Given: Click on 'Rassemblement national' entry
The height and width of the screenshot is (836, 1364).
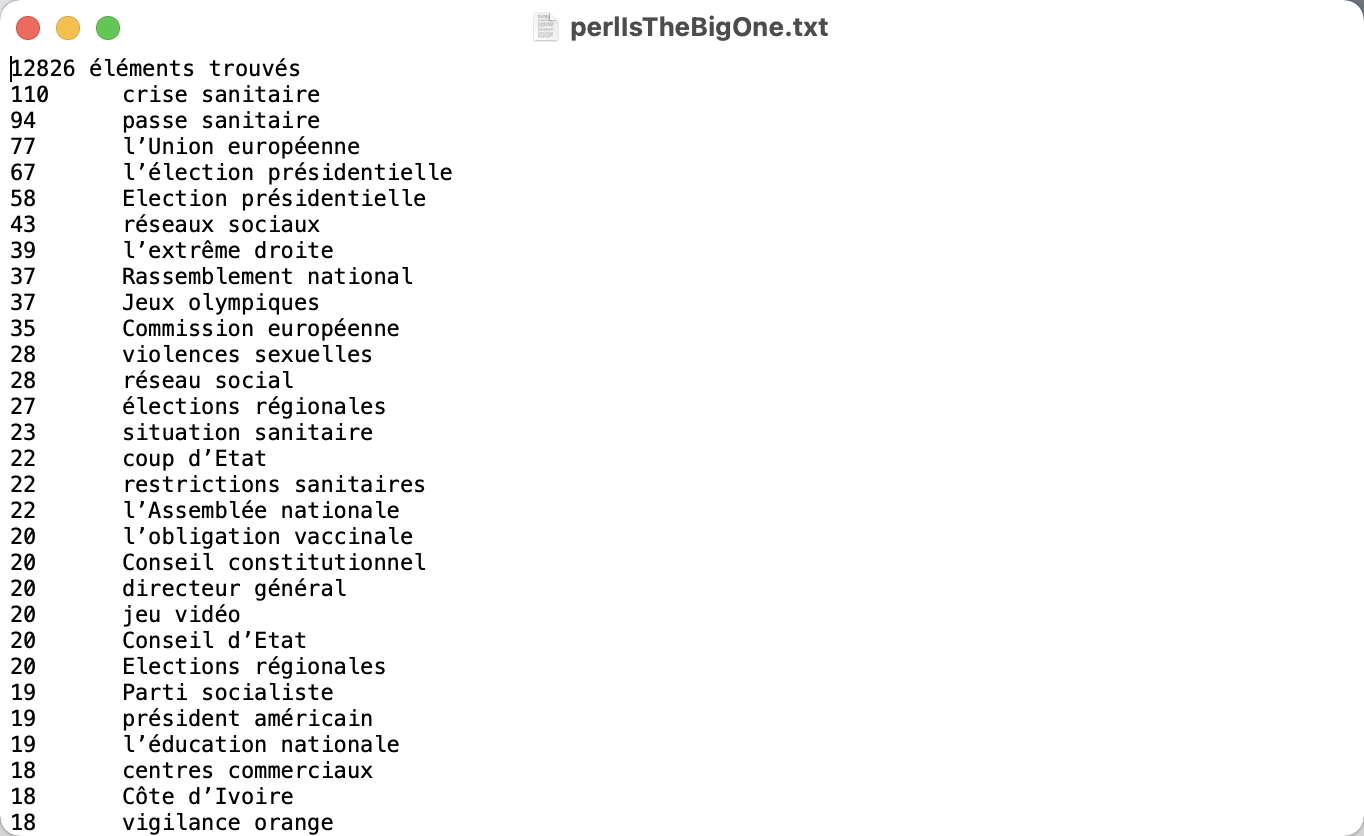Looking at the screenshot, I should (267, 276).
